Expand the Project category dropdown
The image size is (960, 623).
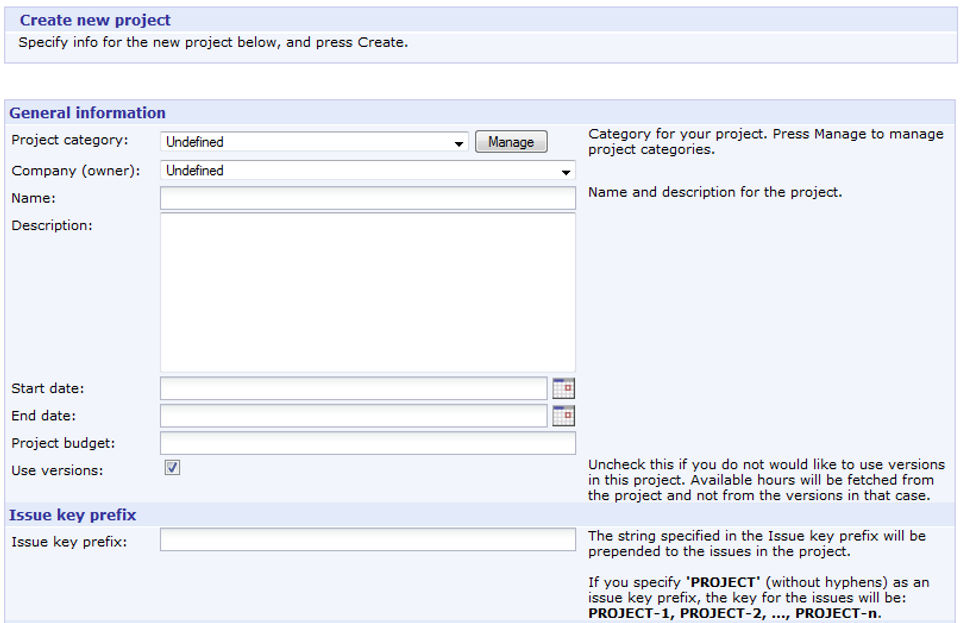point(315,143)
